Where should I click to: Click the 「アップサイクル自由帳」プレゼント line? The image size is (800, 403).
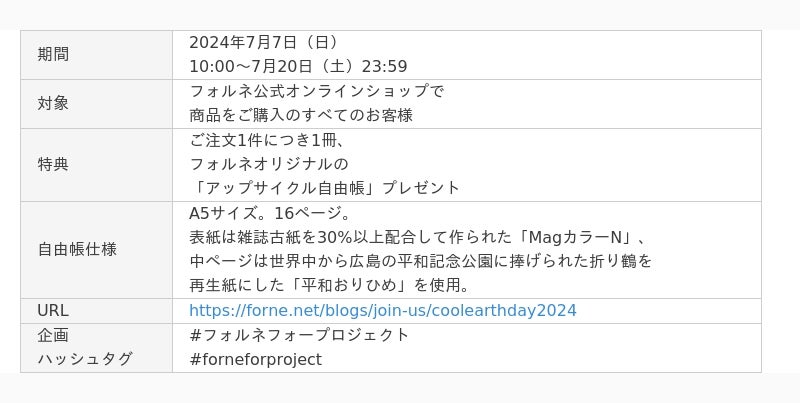click(x=324, y=188)
